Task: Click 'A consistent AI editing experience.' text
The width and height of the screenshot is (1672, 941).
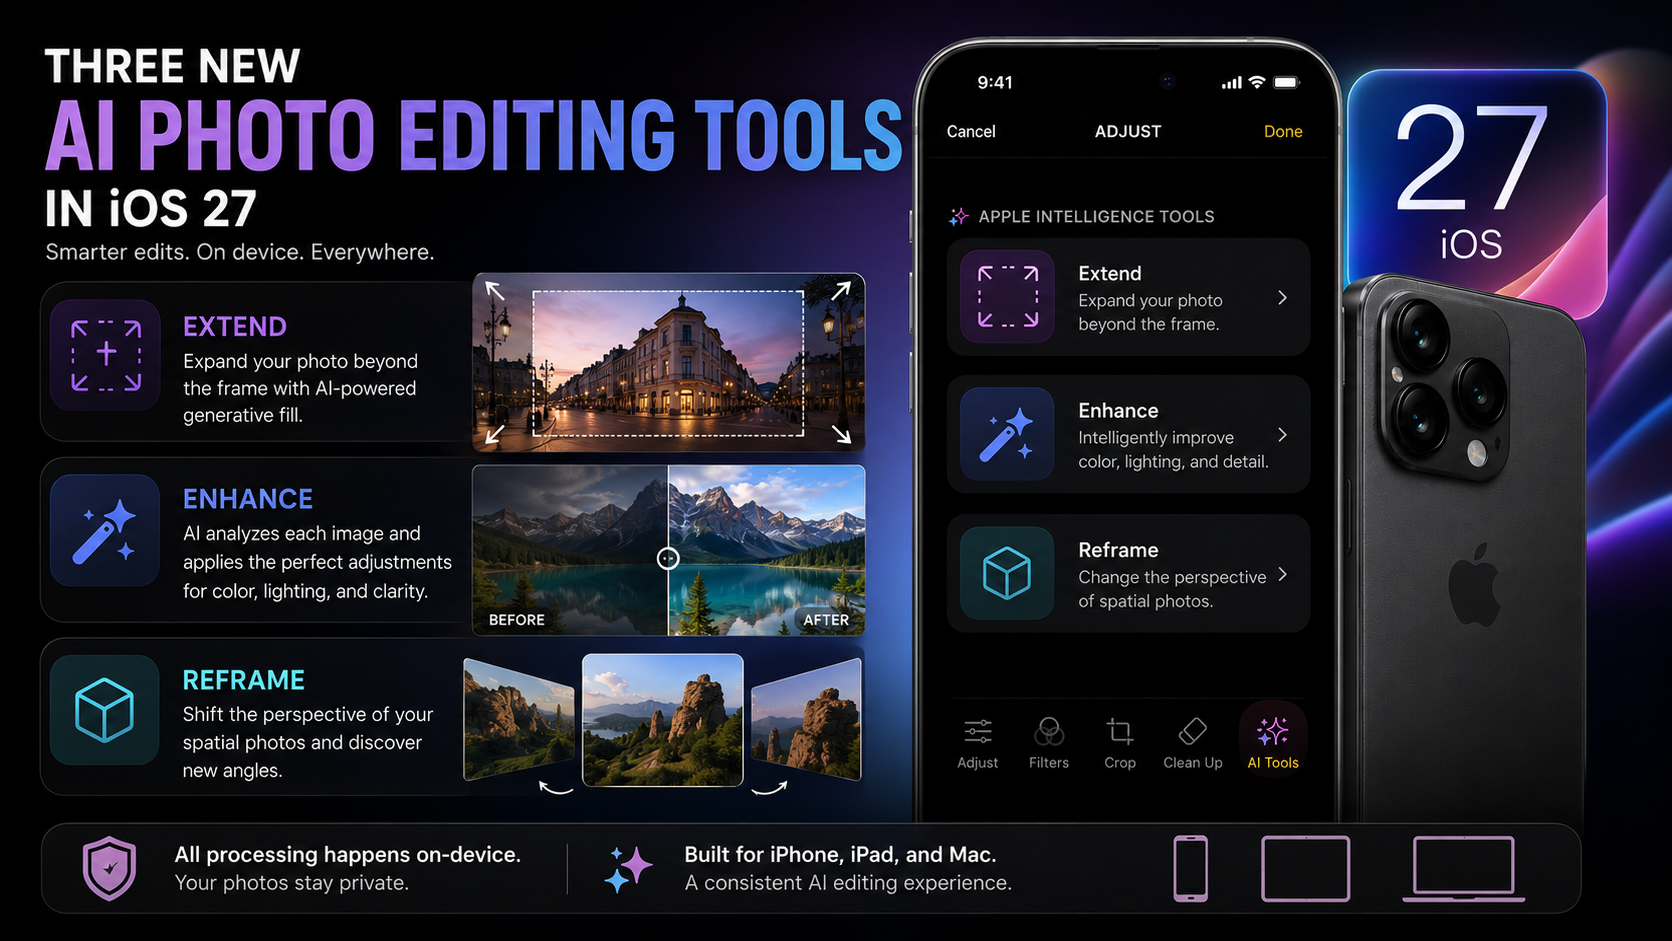Action: pyautogui.click(x=848, y=883)
